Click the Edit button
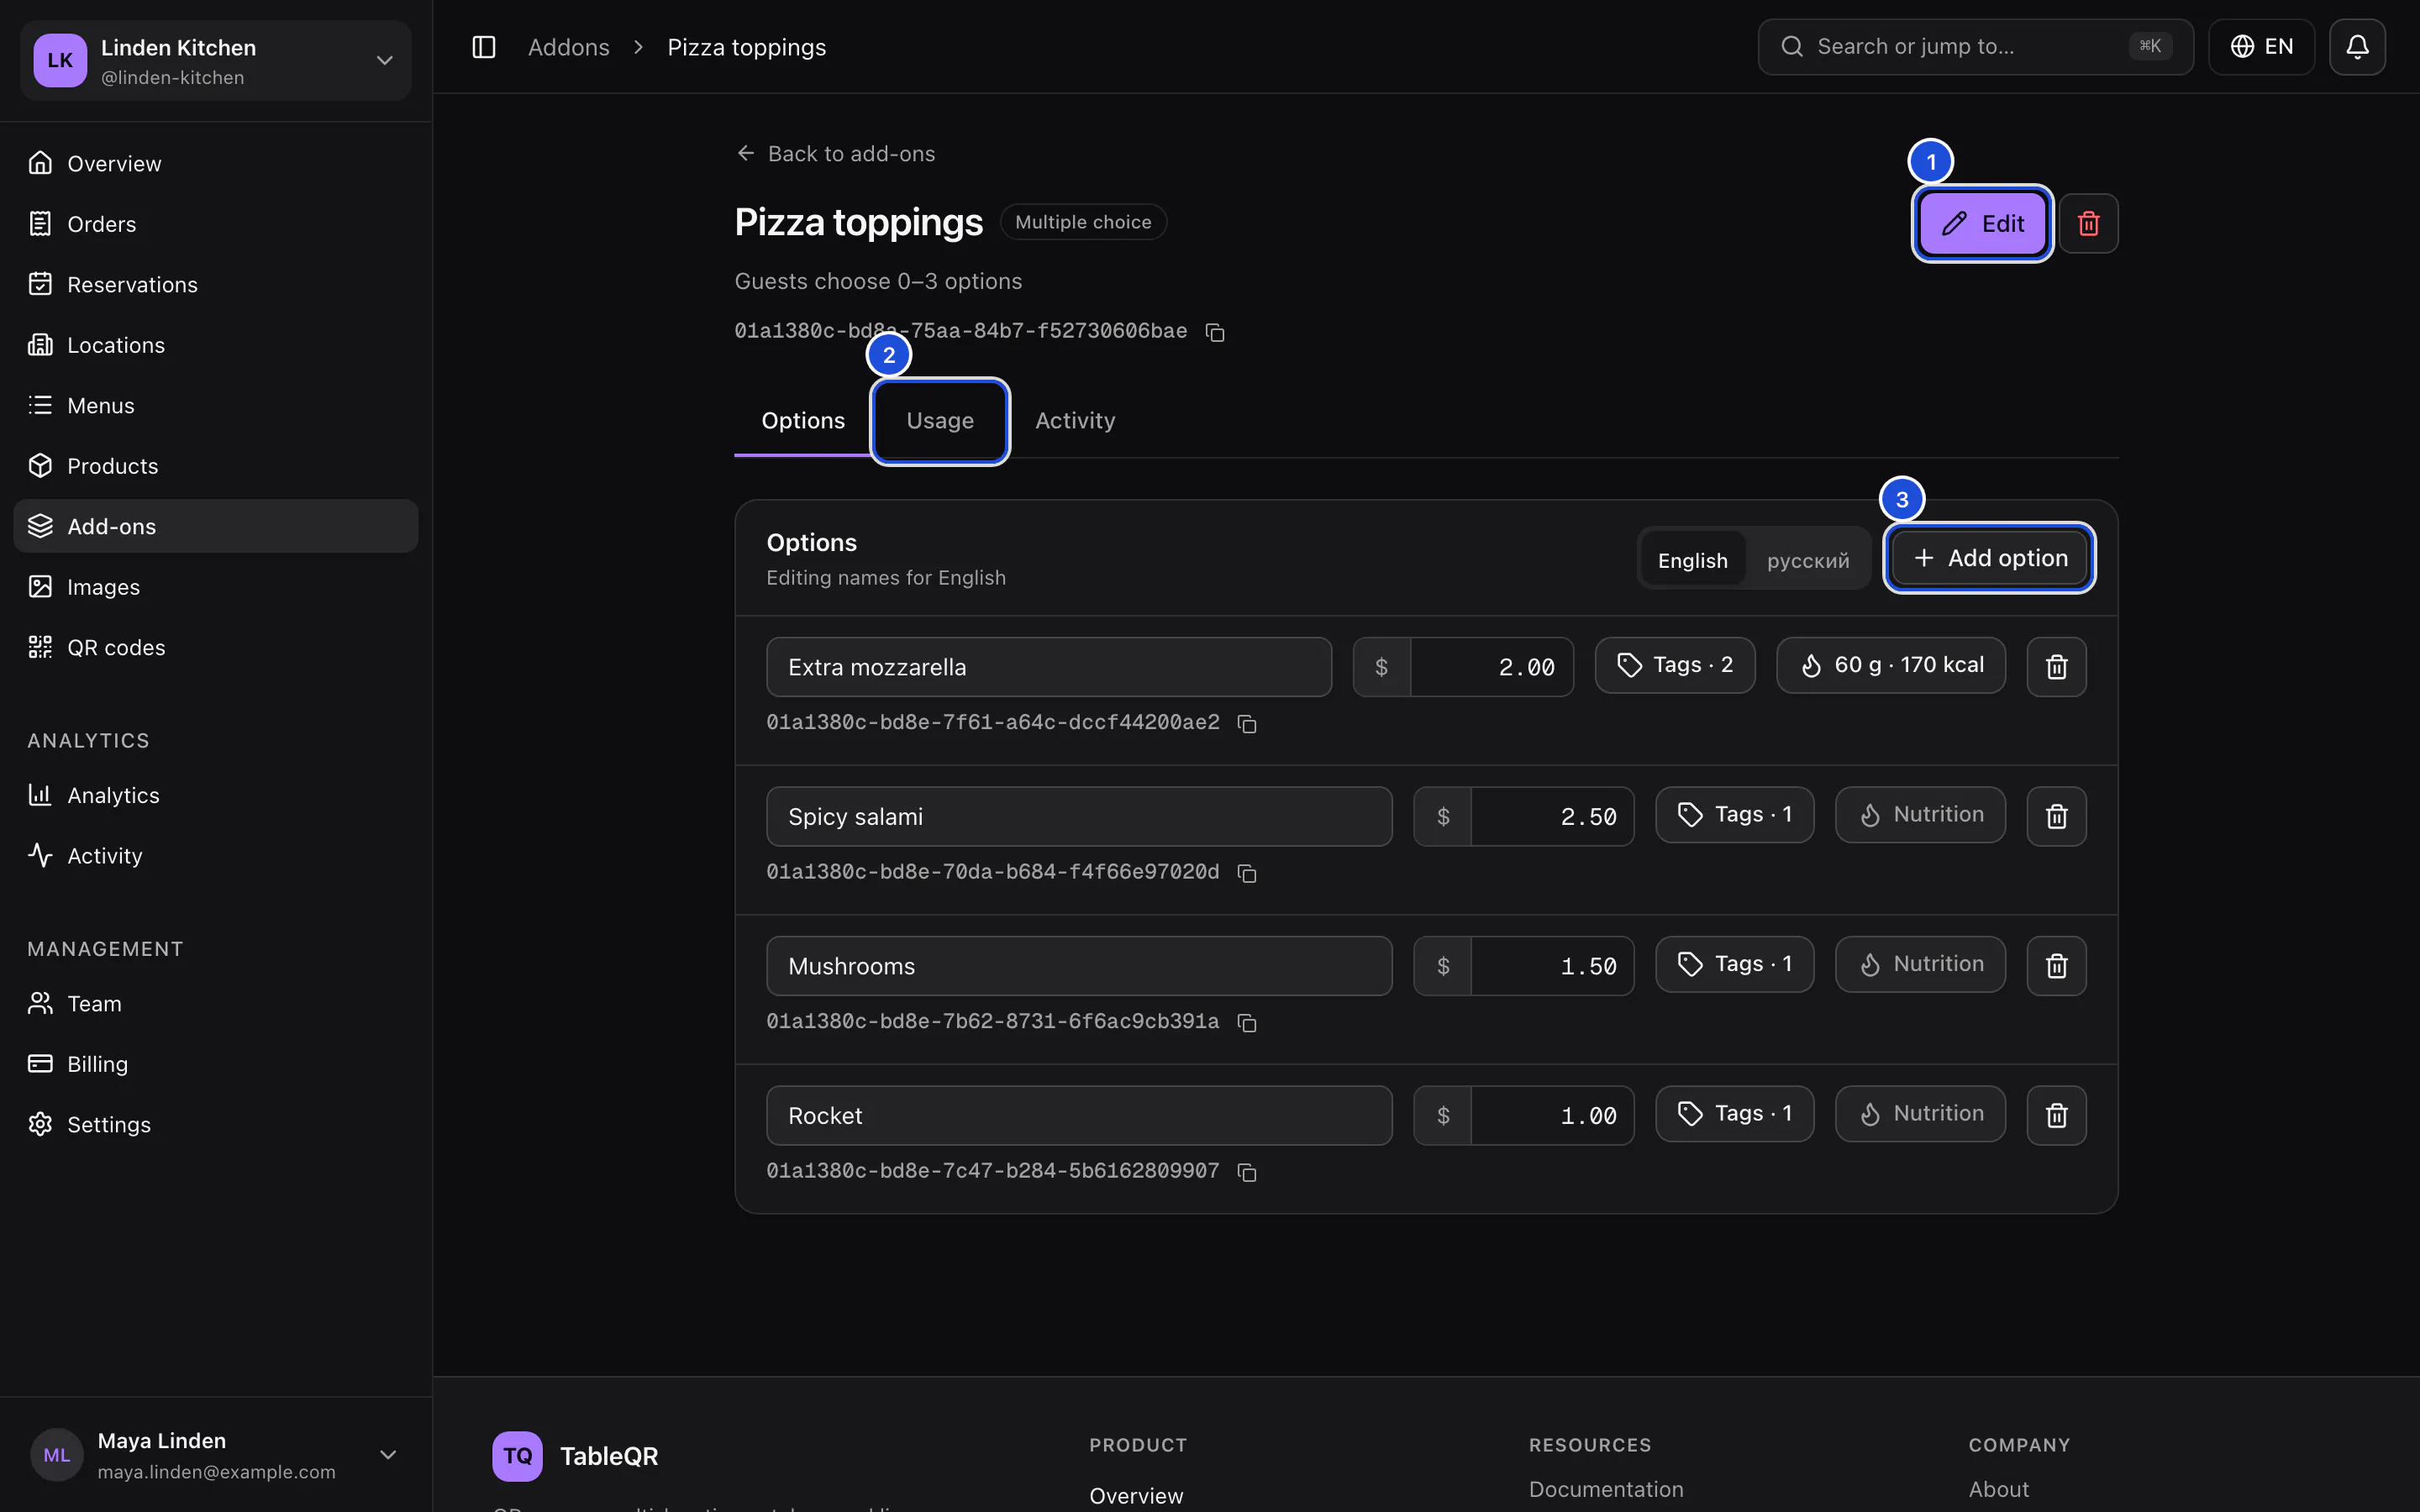This screenshot has width=2420, height=1512. [x=1982, y=223]
